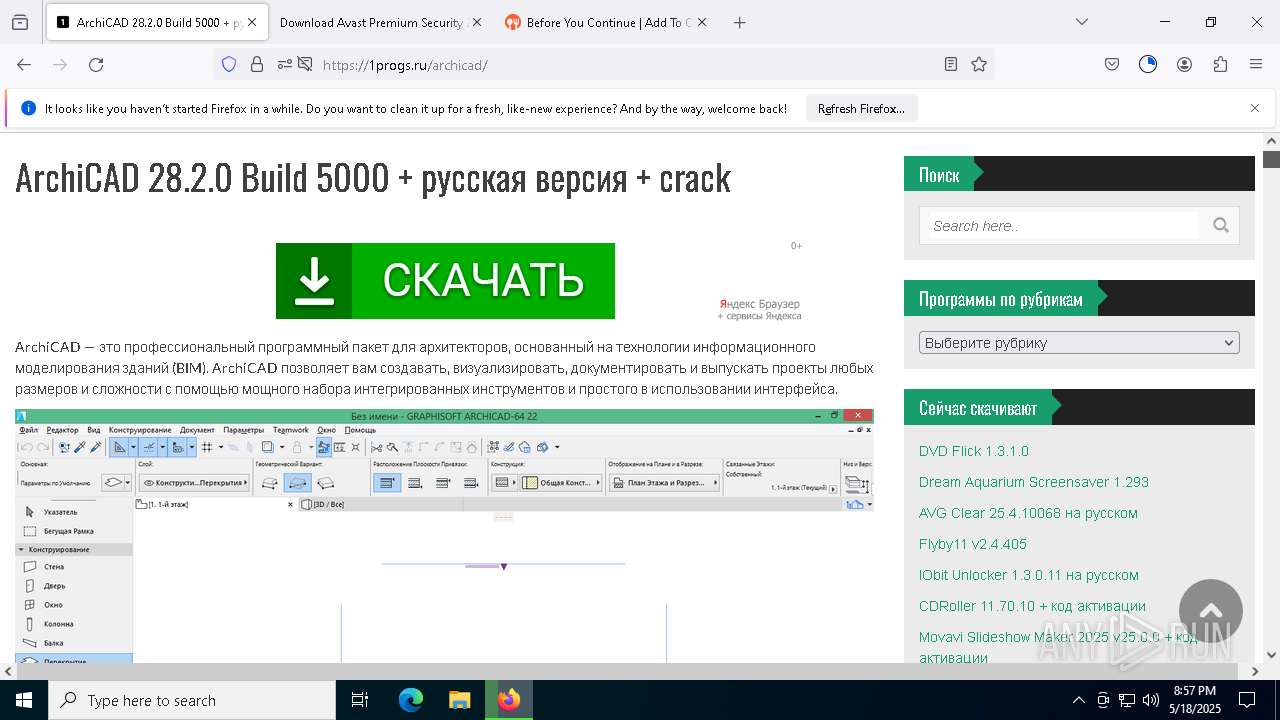
Task: Open Task View on the taskbar
Action: pos(360,700)
